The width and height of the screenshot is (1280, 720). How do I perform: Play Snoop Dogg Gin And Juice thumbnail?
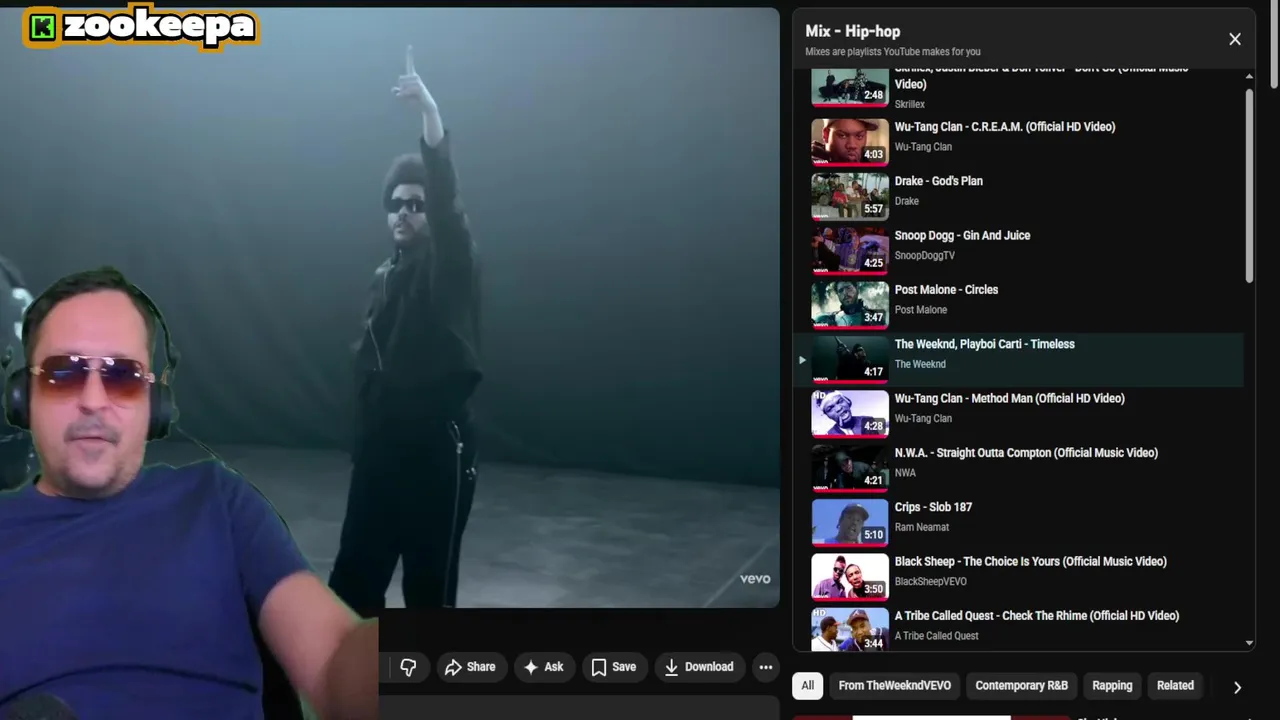click(849, 250)
